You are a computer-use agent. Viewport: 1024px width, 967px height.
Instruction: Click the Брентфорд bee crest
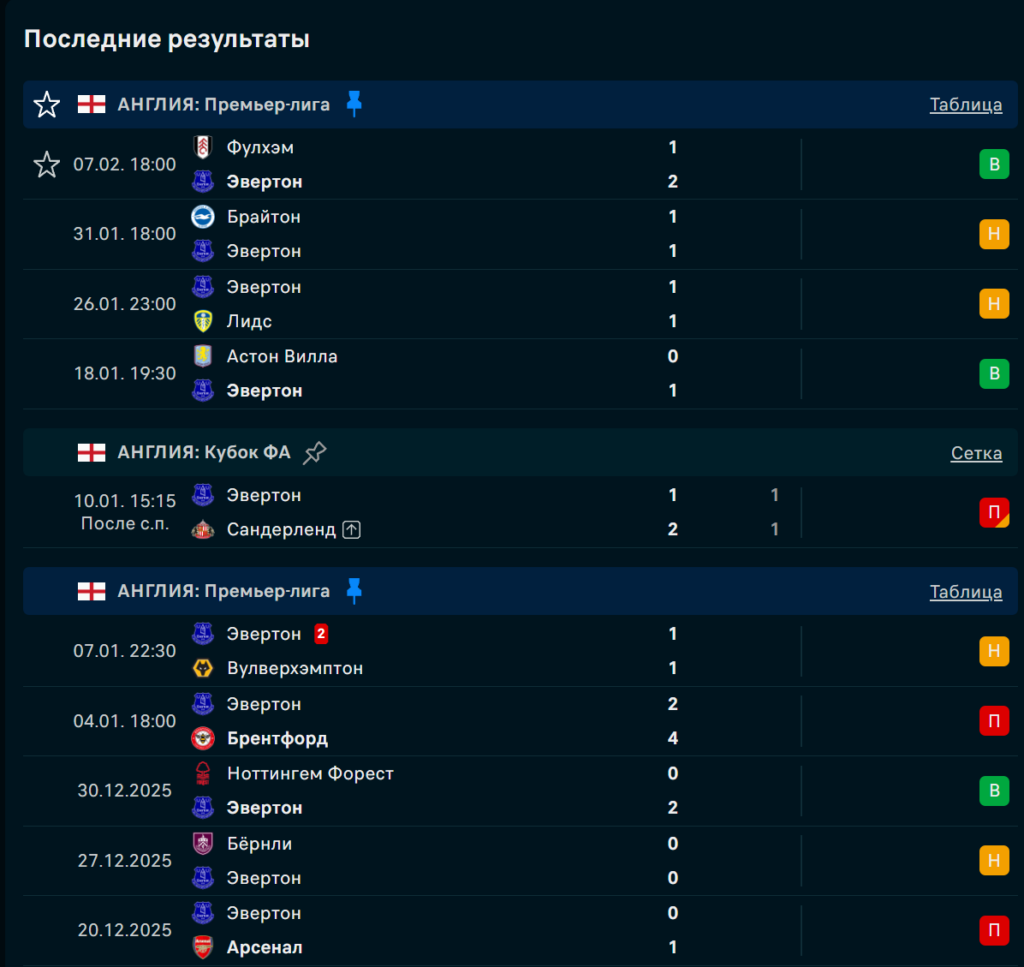[203, 739]
